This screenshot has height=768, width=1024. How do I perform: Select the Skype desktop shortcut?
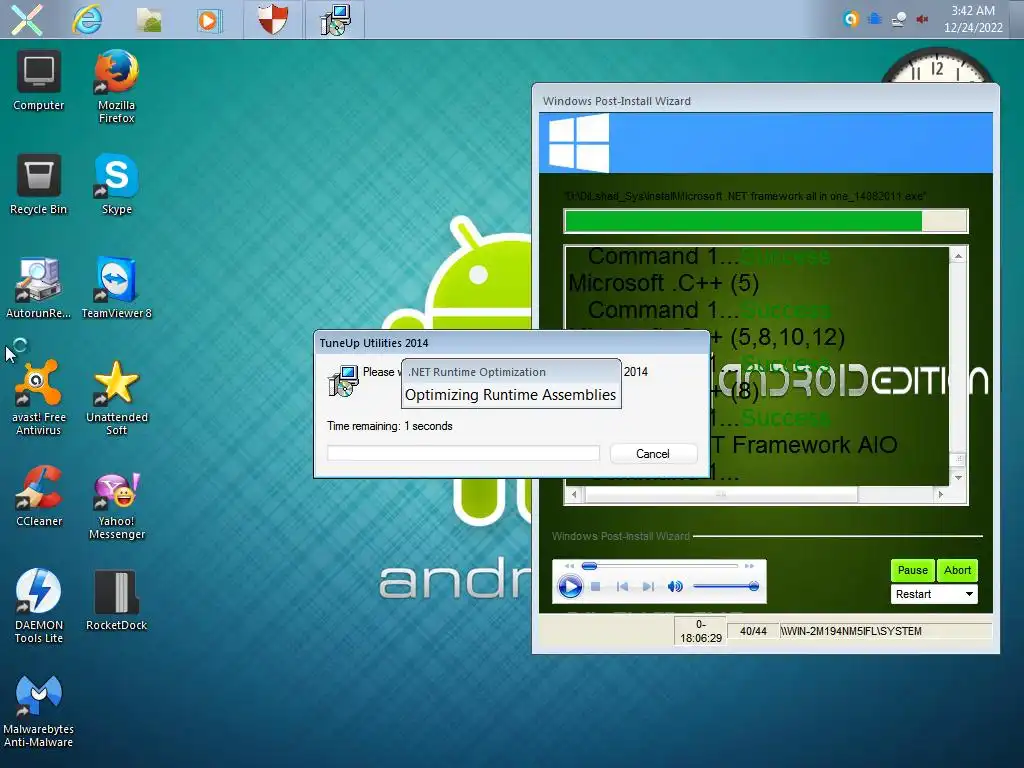tap(116, 185)
